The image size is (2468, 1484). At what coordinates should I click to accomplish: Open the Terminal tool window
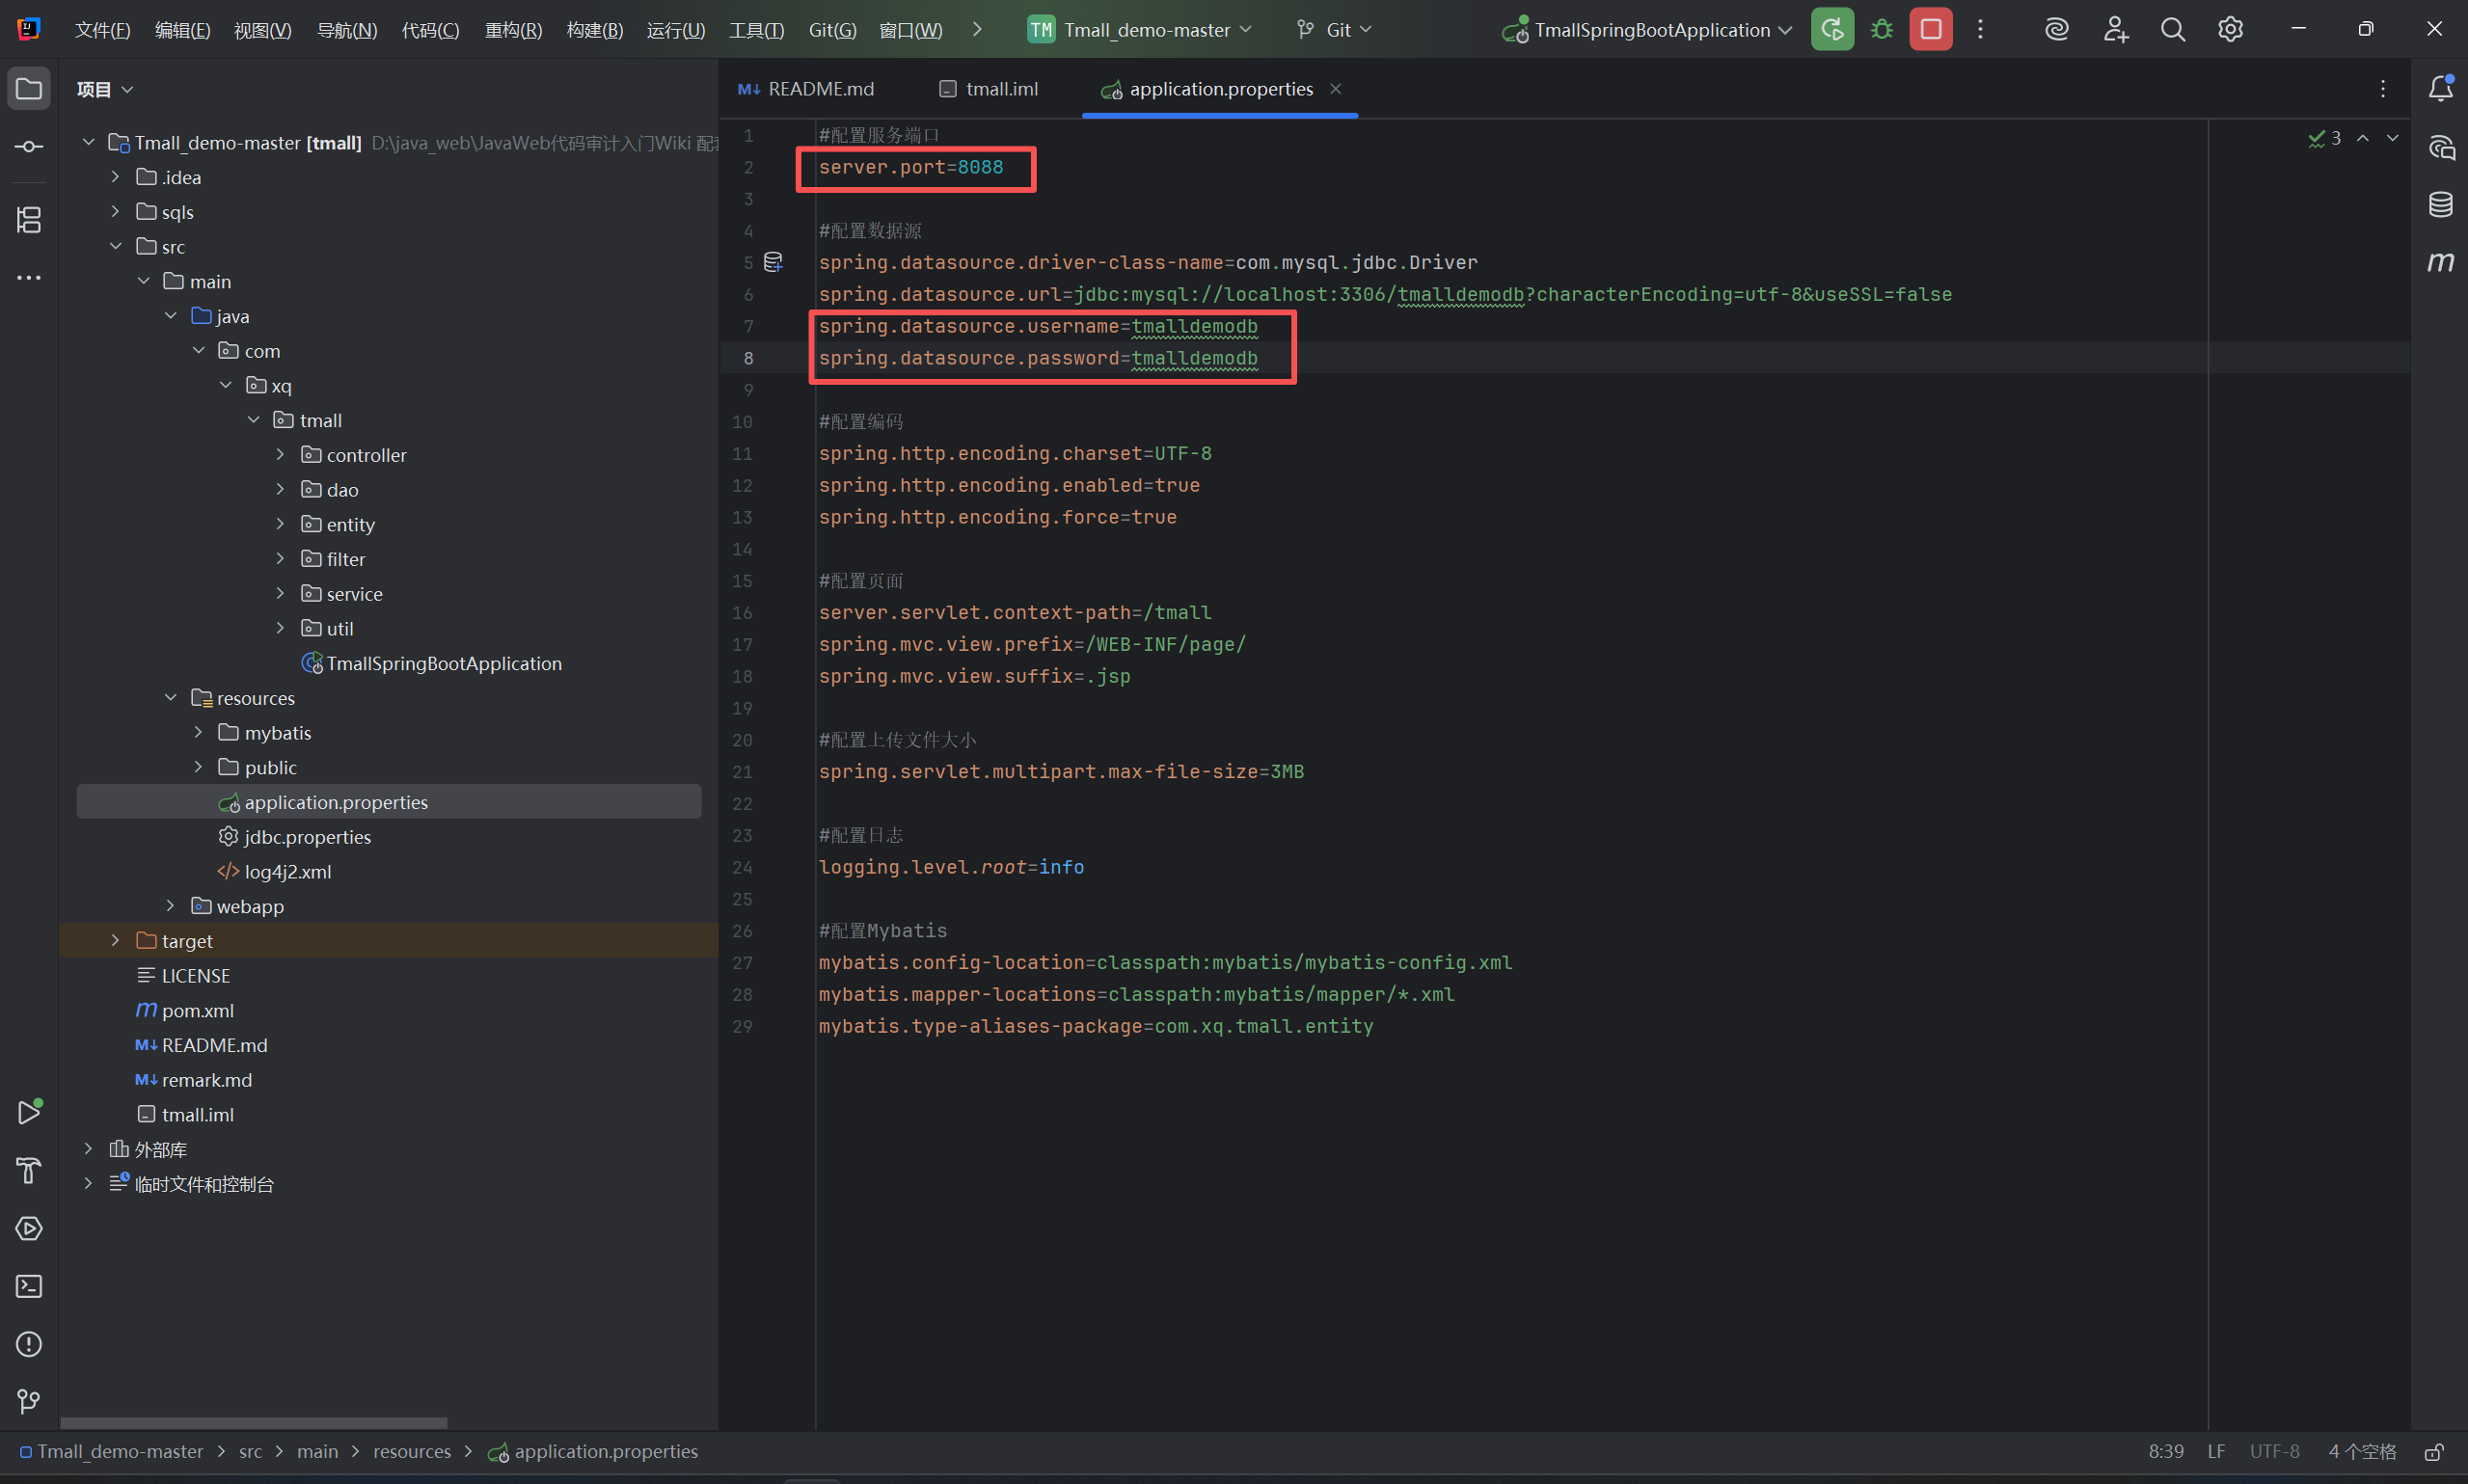point(29,1286)
